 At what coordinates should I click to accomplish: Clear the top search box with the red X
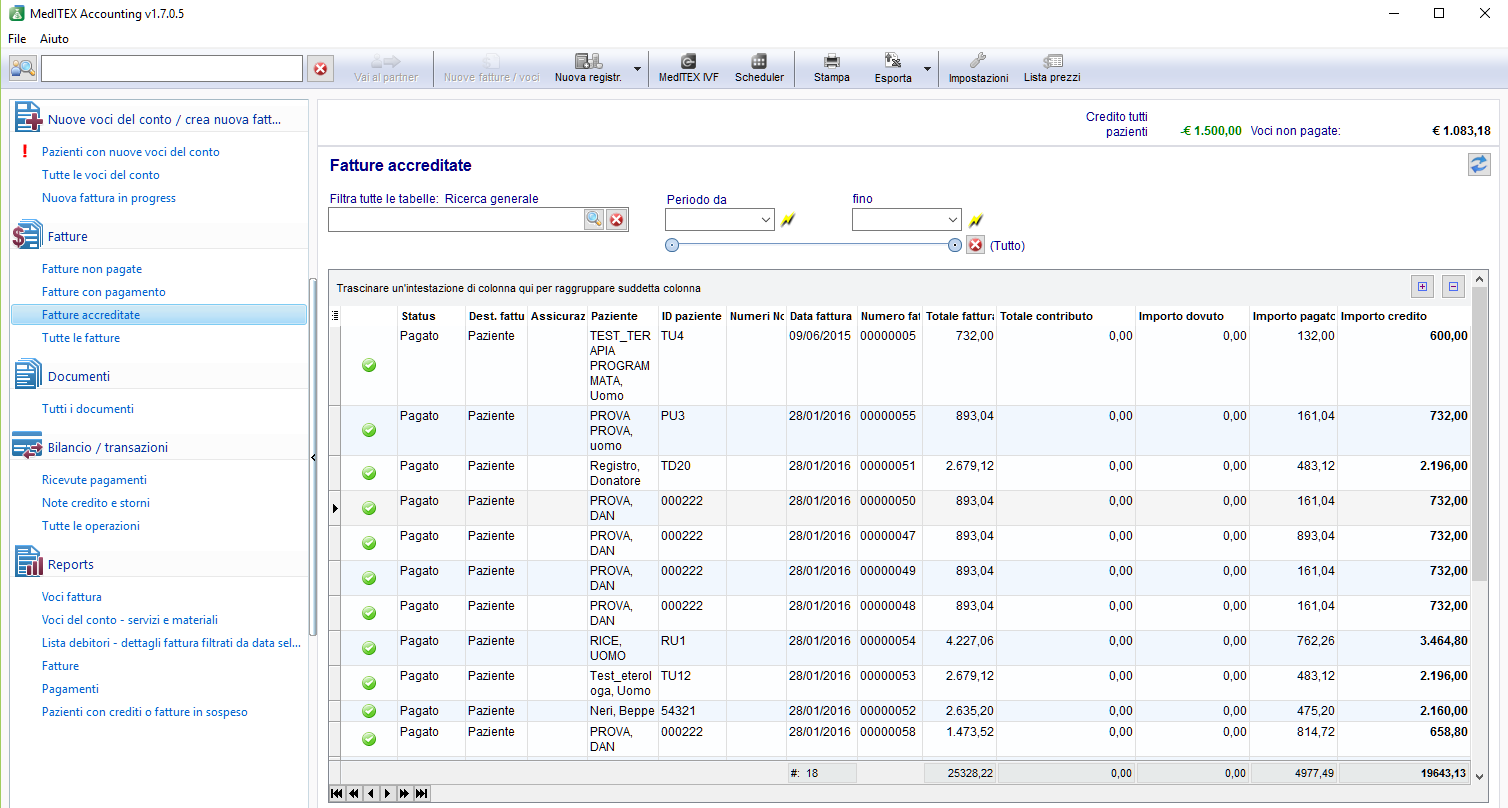pyautogui.click(x=320, y=68)
